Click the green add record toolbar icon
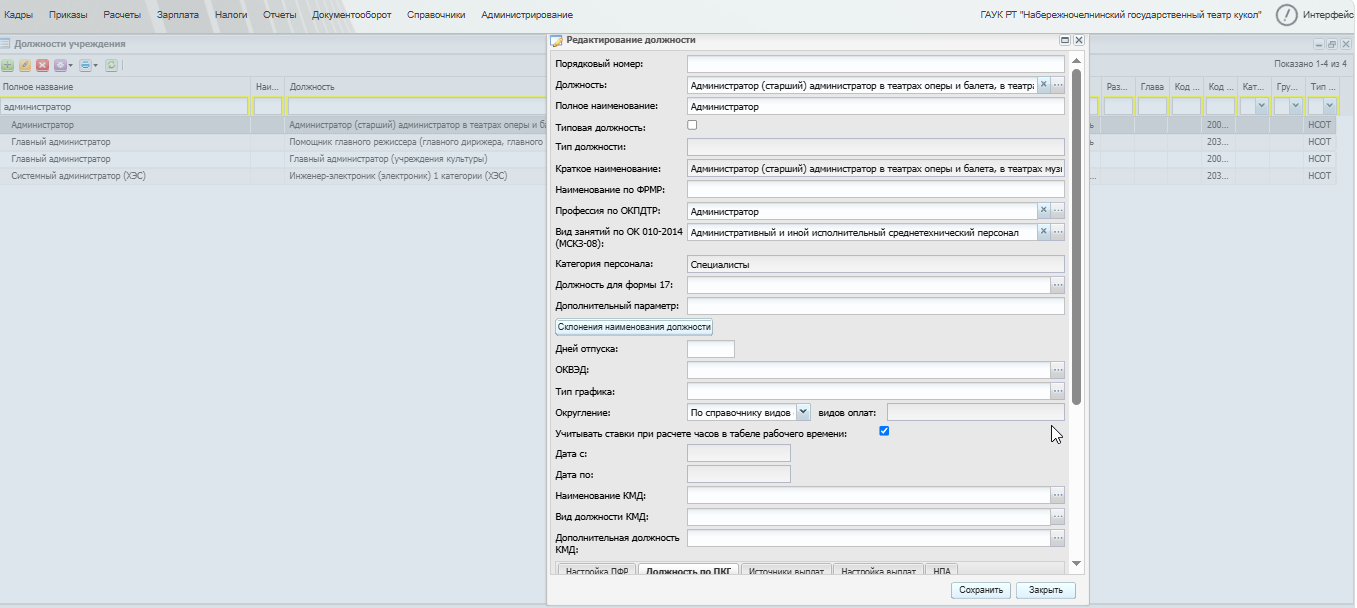 [8, 65]
